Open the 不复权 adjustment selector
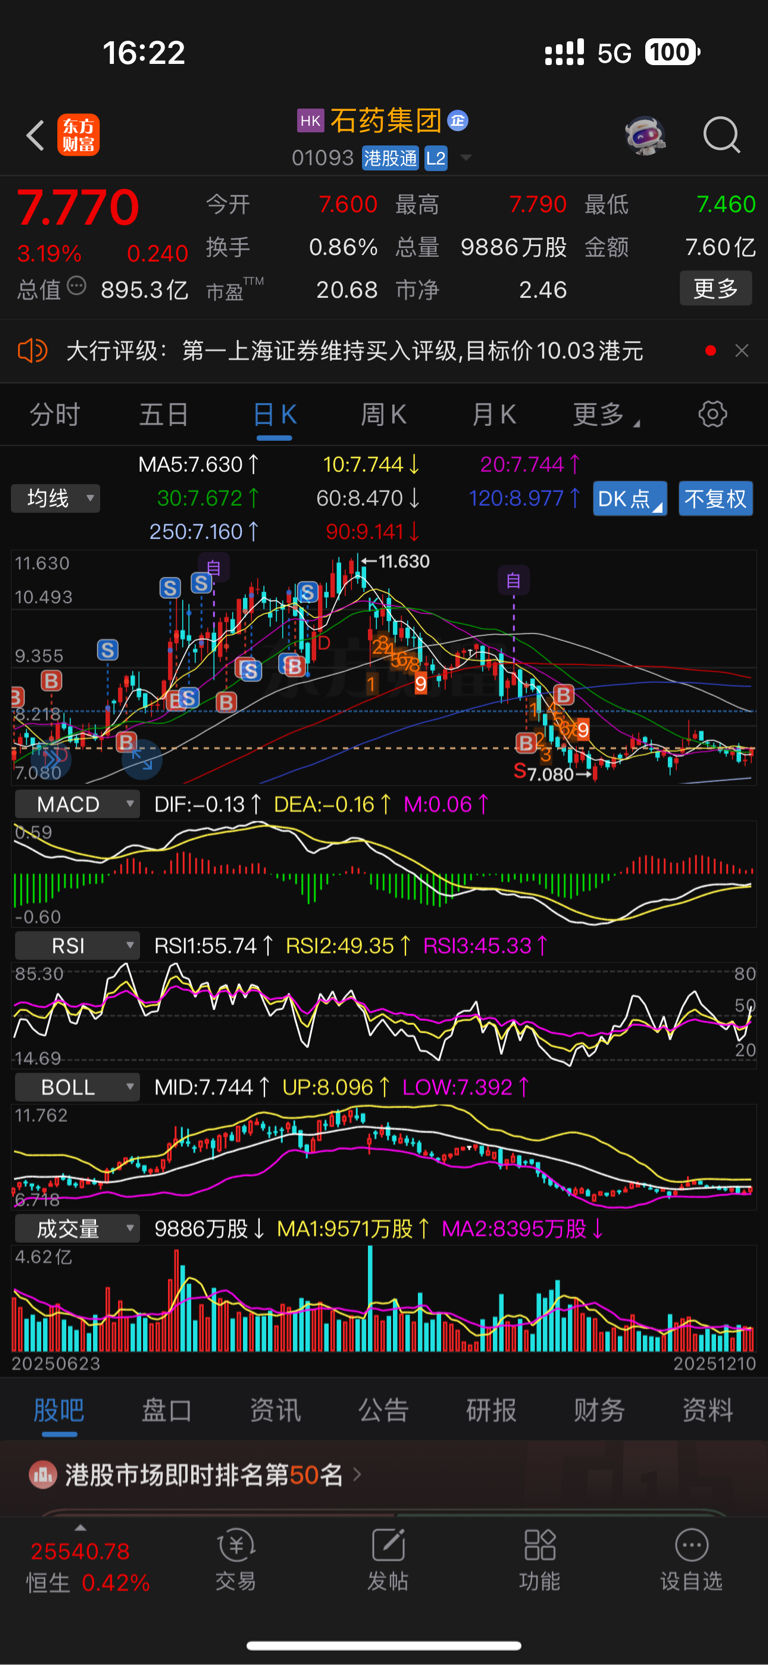 tap(716, 498)
